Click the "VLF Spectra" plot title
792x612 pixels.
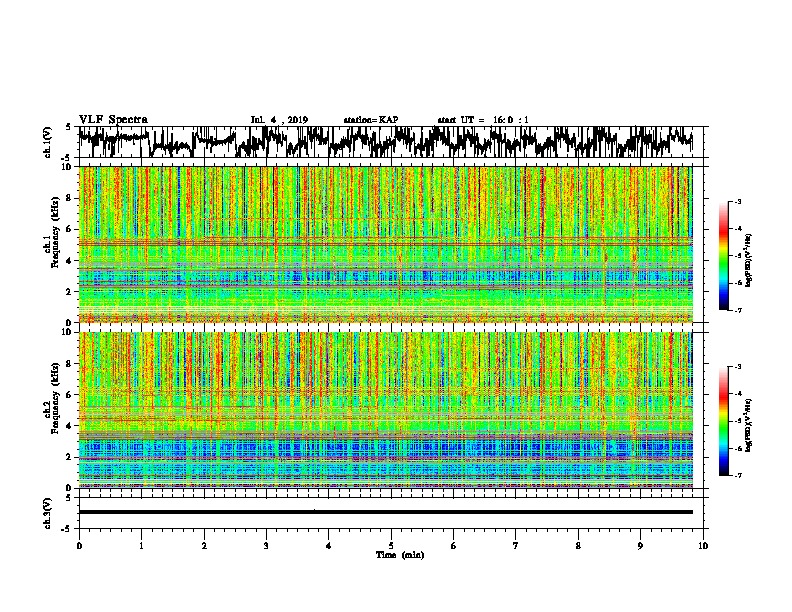(x=113, y=120)
